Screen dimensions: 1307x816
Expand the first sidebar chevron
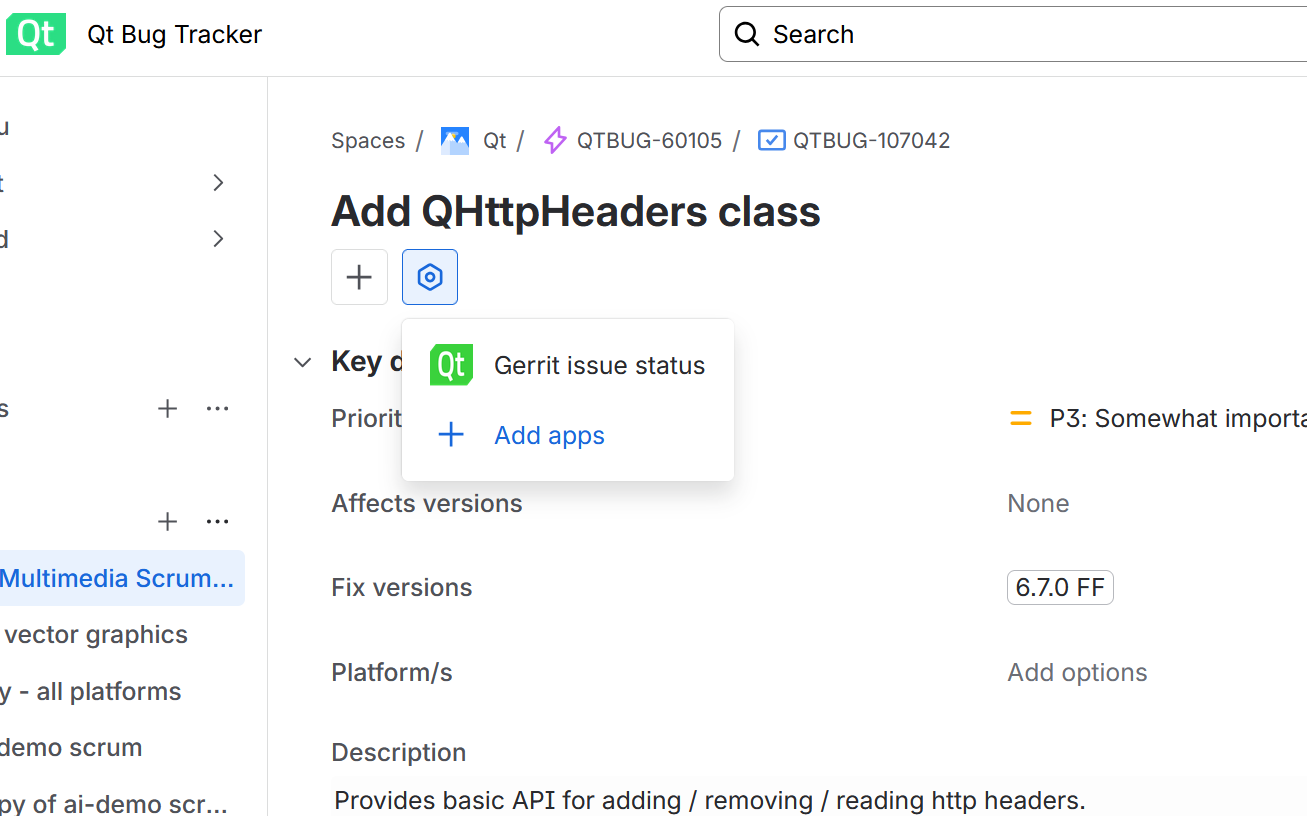219,183
